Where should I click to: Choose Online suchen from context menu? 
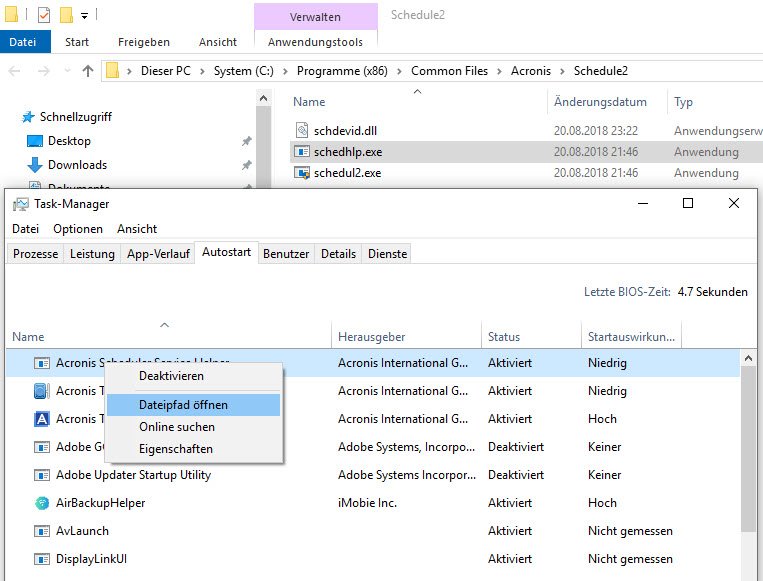tap(194, 427)
